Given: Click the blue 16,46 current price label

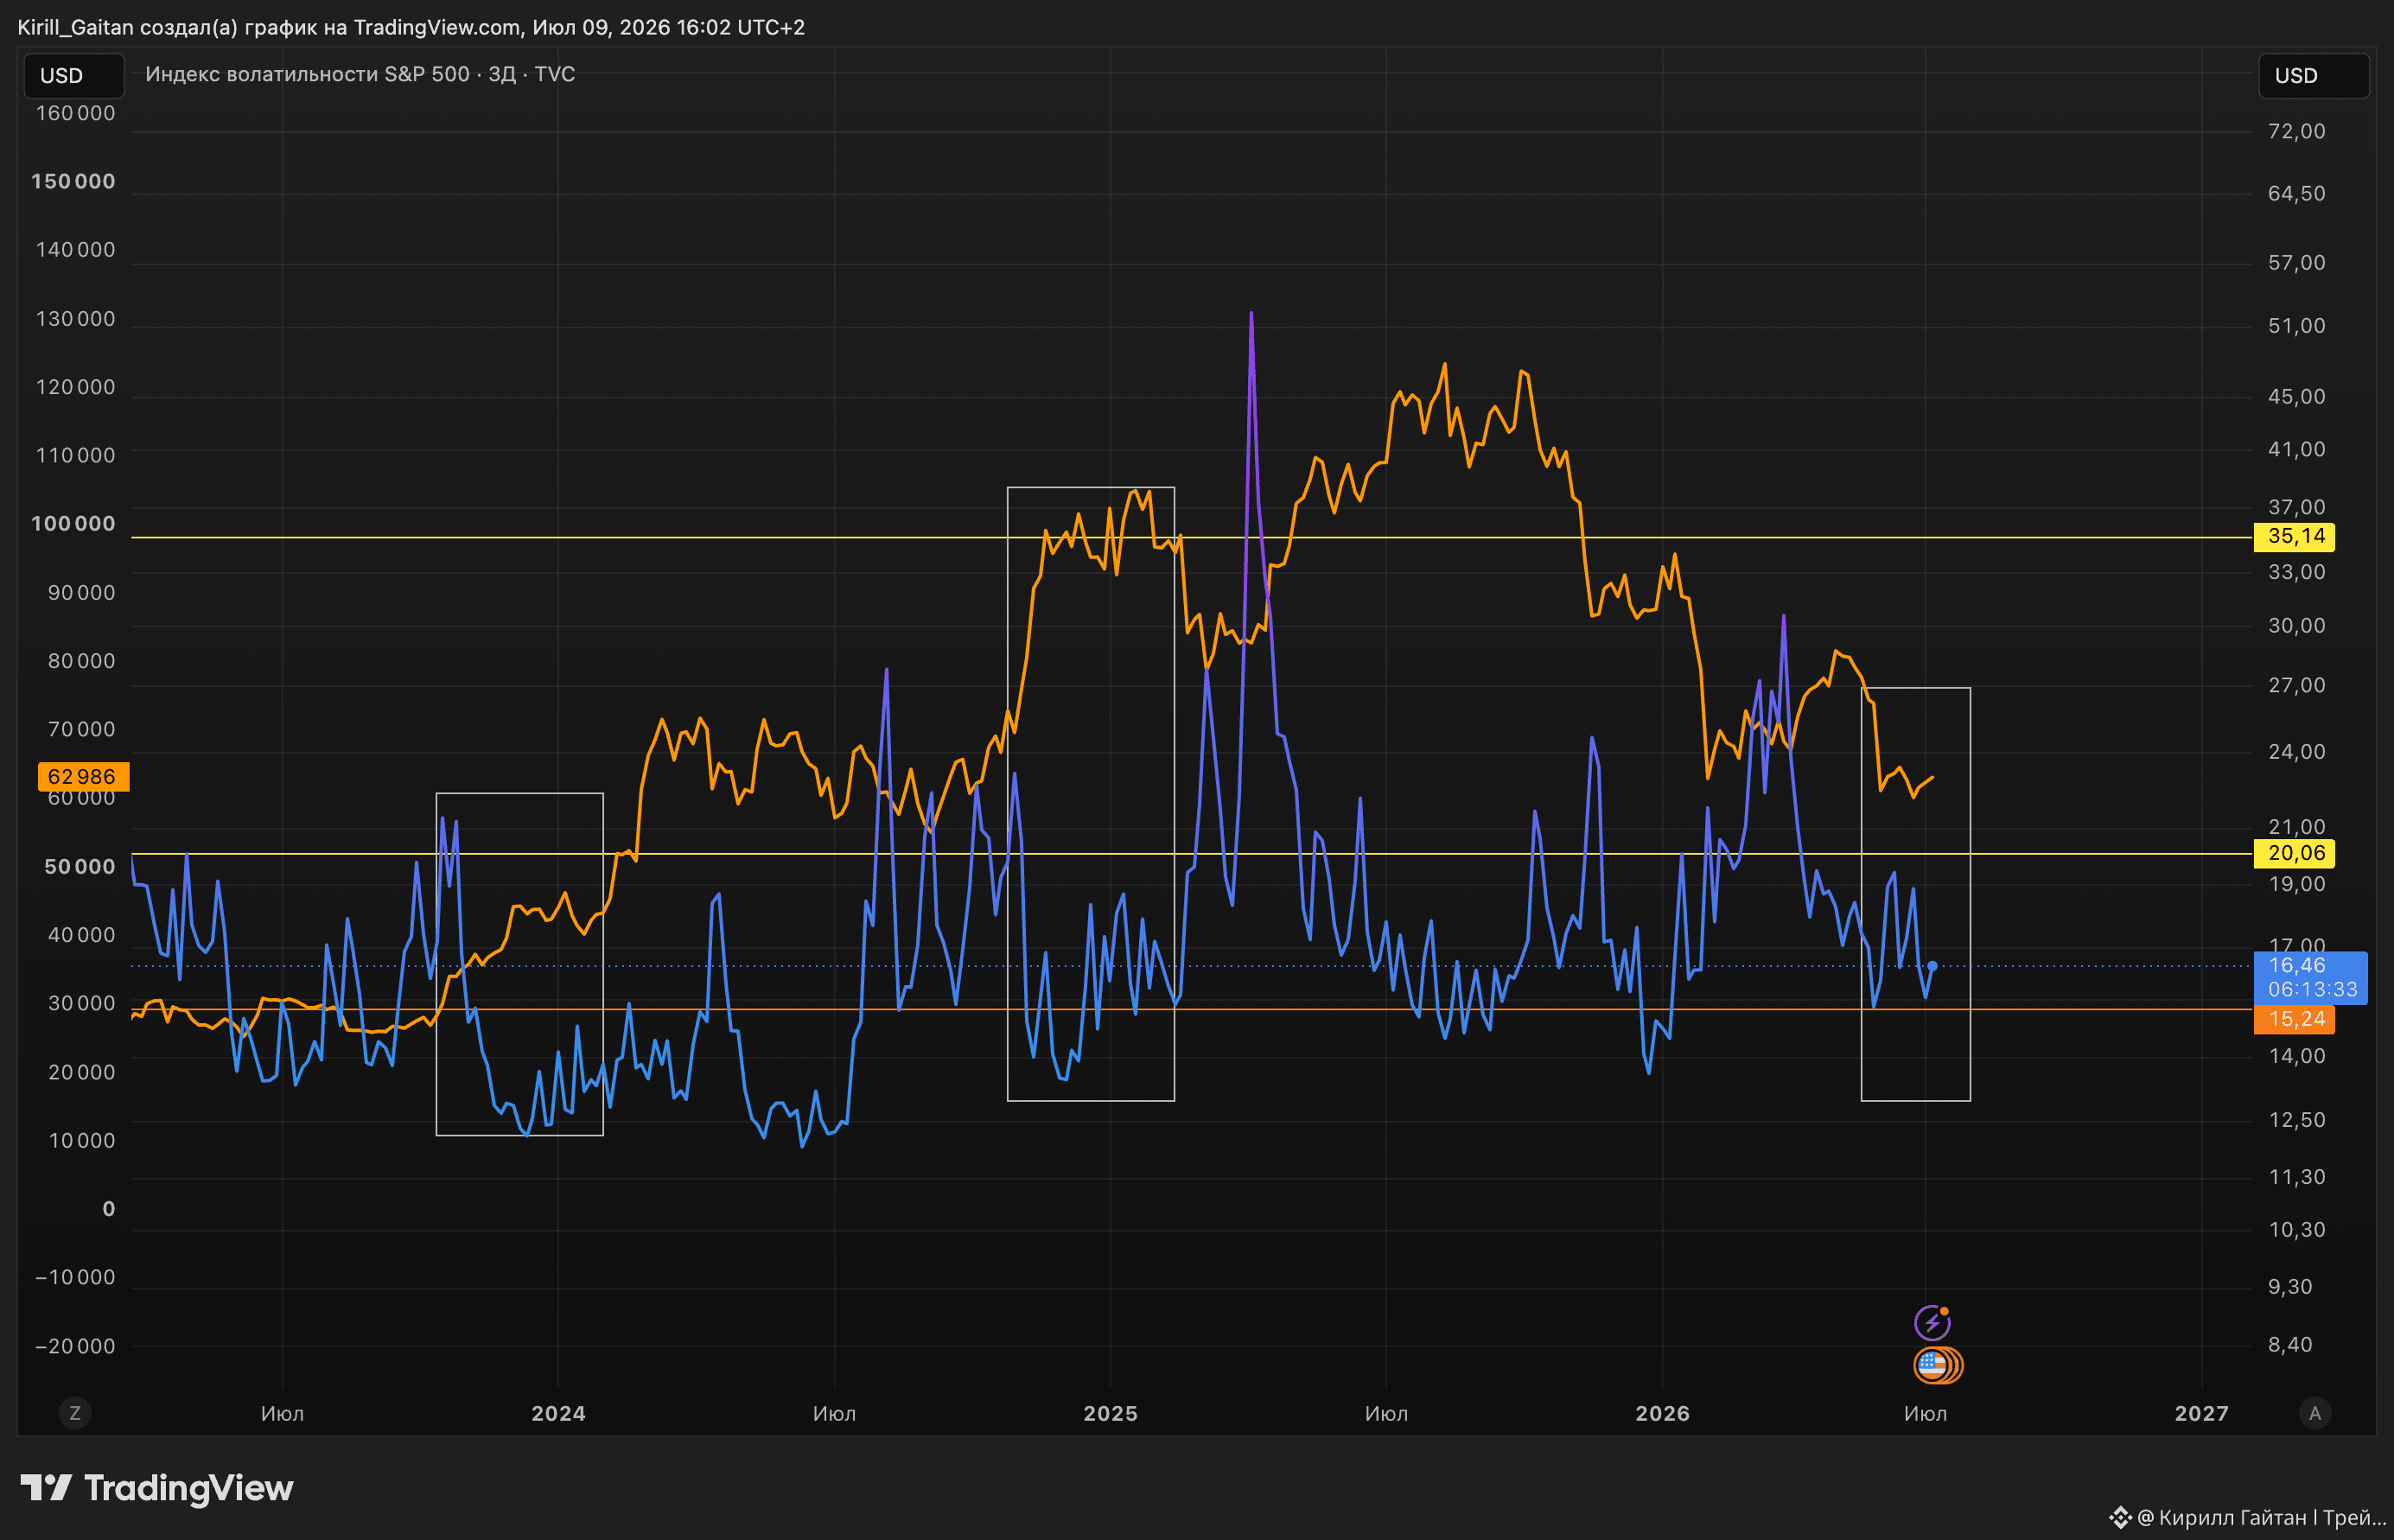Looking at the screenshot, I should click(x=2310, y=977).
